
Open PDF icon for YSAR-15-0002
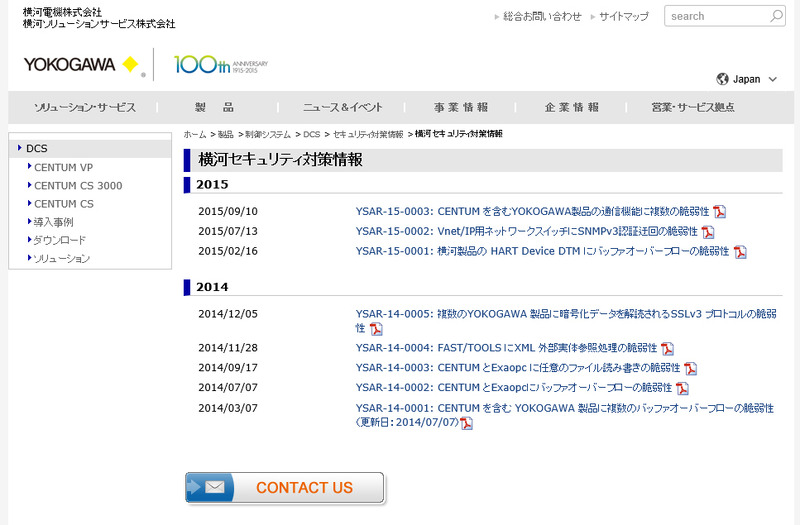[708, 232]
